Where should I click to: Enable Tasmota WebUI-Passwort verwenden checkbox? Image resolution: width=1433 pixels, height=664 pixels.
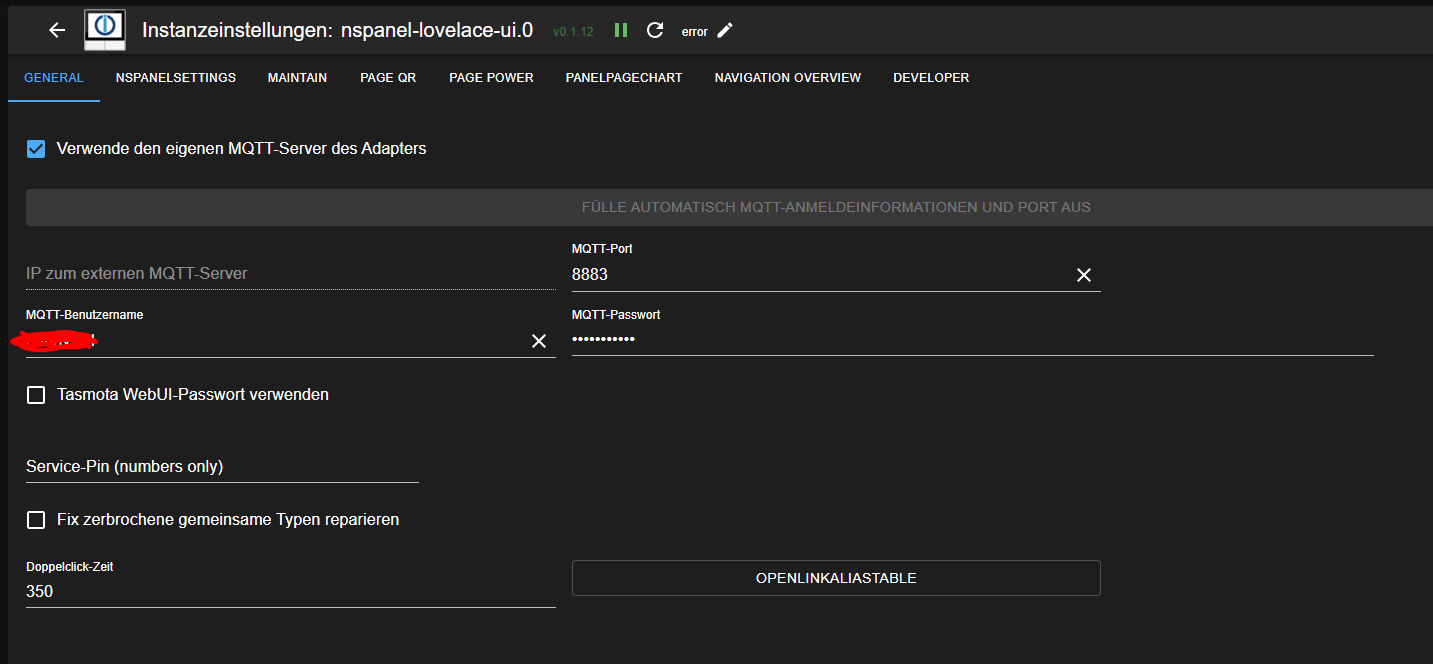(36, 395)
